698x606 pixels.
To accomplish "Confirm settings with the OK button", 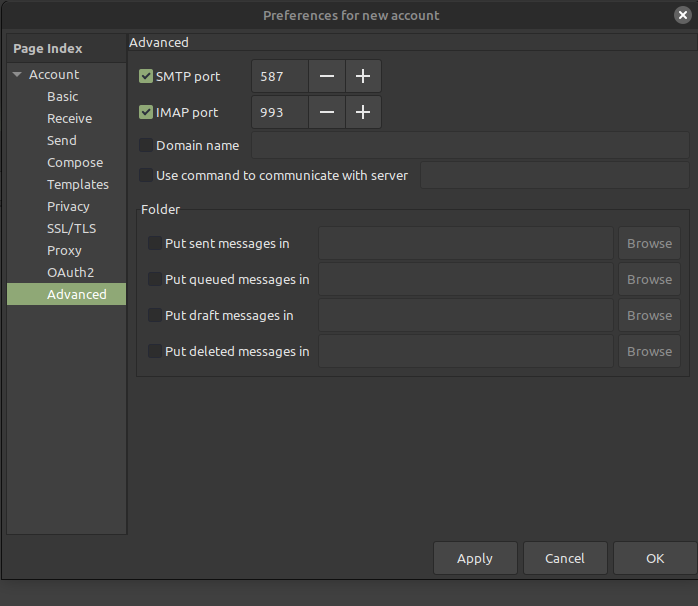I will [655, 558].
